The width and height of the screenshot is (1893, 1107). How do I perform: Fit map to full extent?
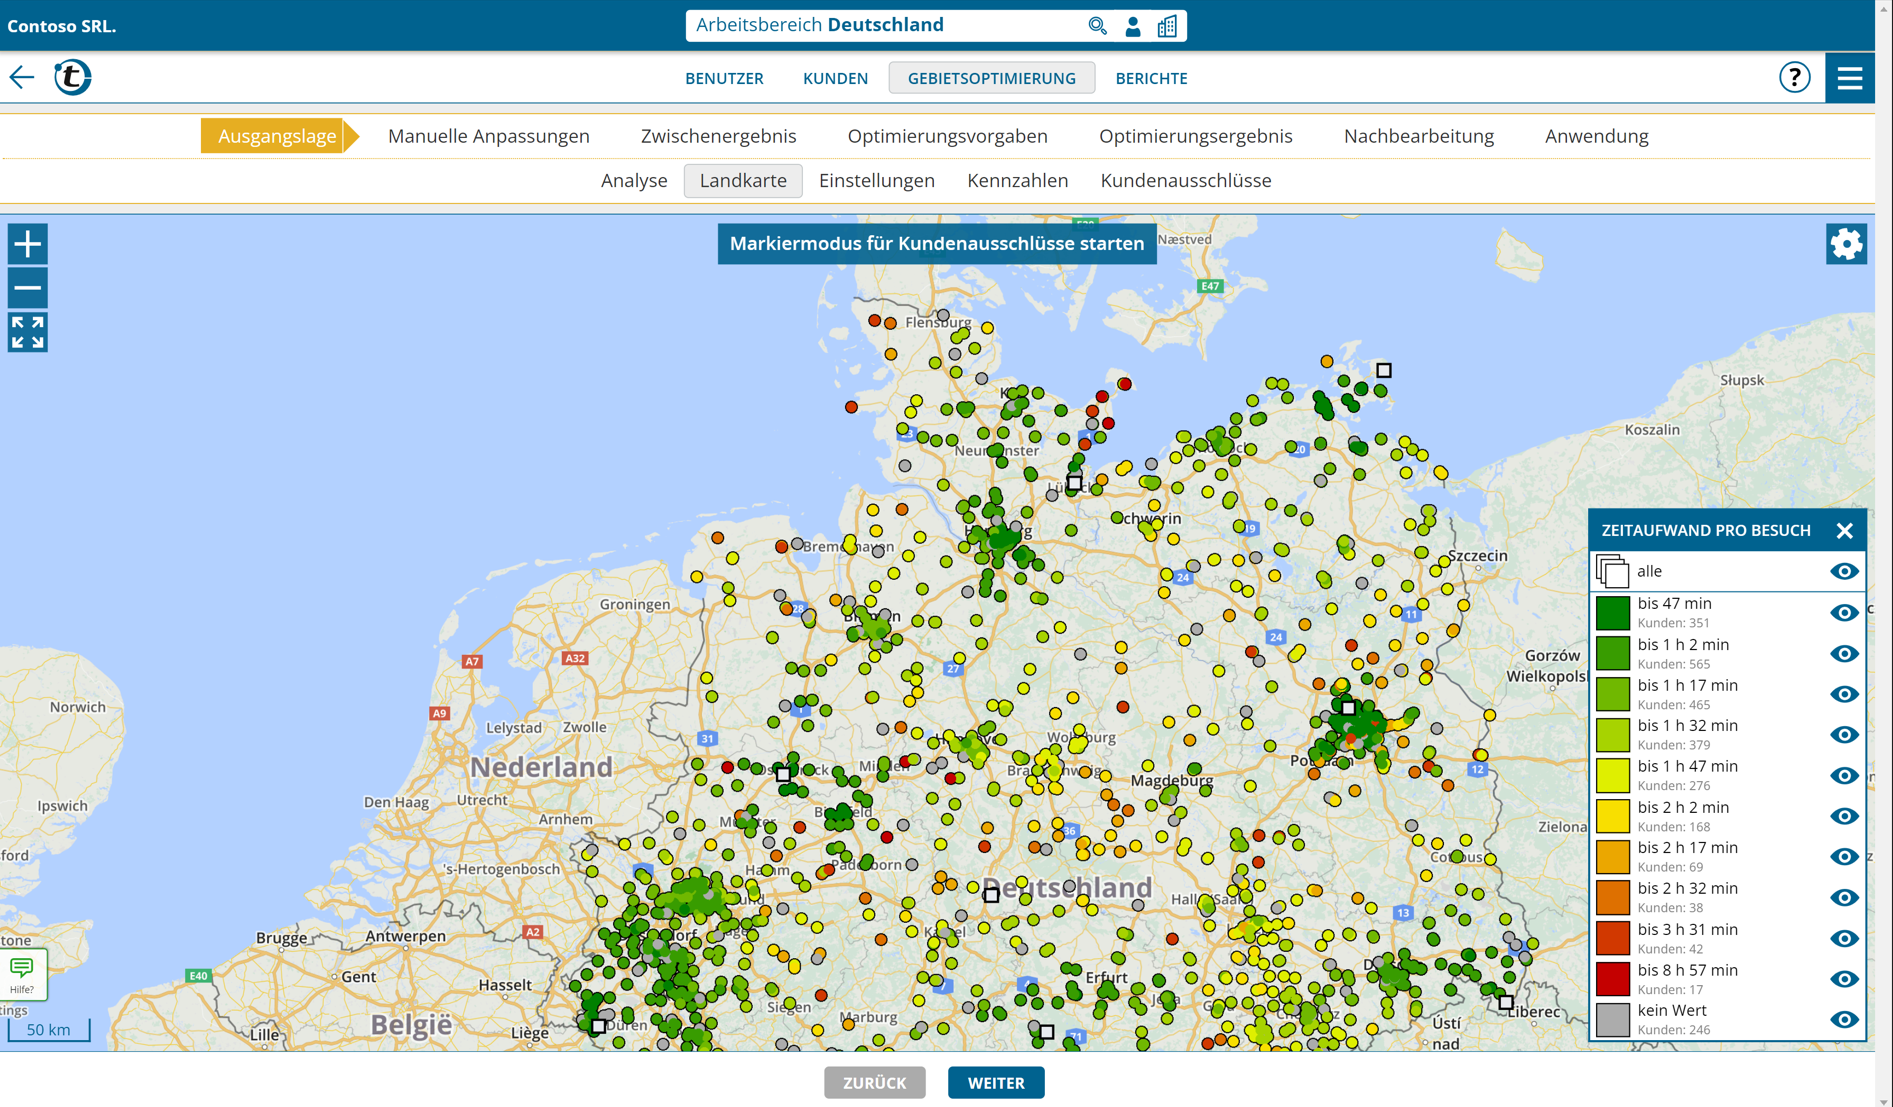tap(28, 332)
